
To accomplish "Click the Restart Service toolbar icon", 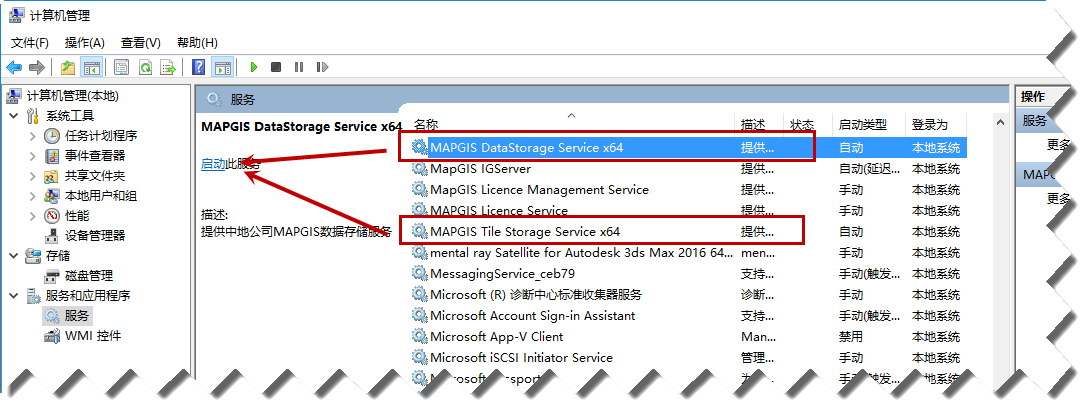I will pyautogui.click(x=321, y=67).
